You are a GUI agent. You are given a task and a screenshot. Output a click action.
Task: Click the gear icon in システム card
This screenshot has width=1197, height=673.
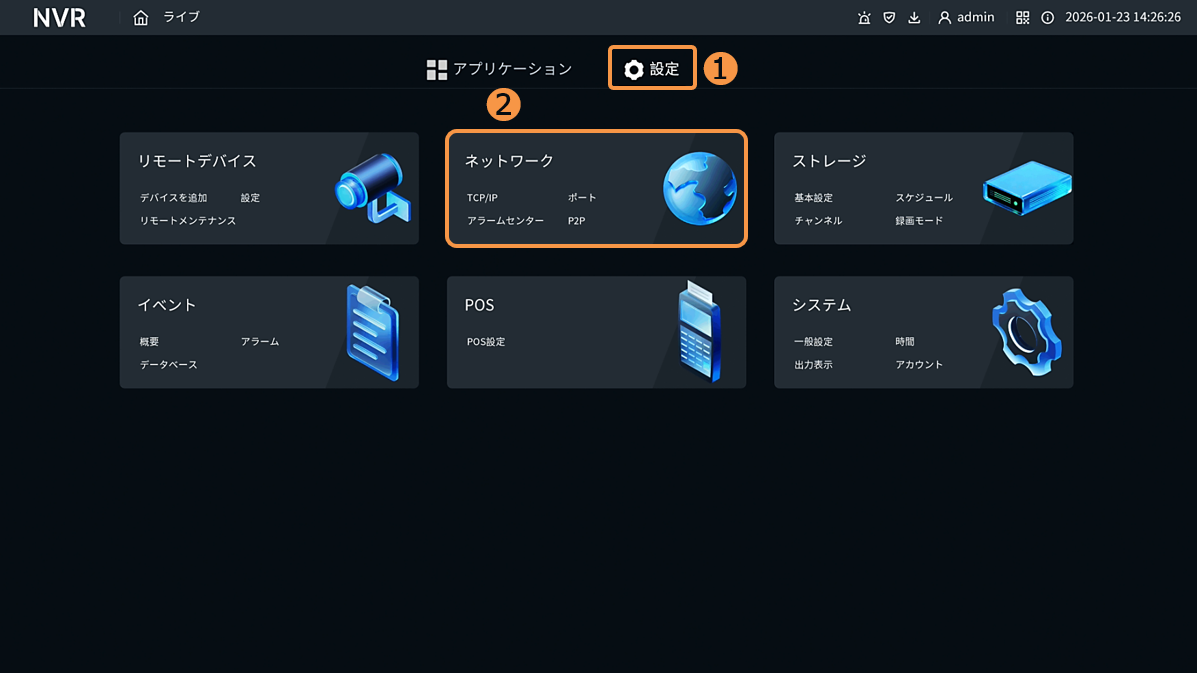pos(1026,333)
